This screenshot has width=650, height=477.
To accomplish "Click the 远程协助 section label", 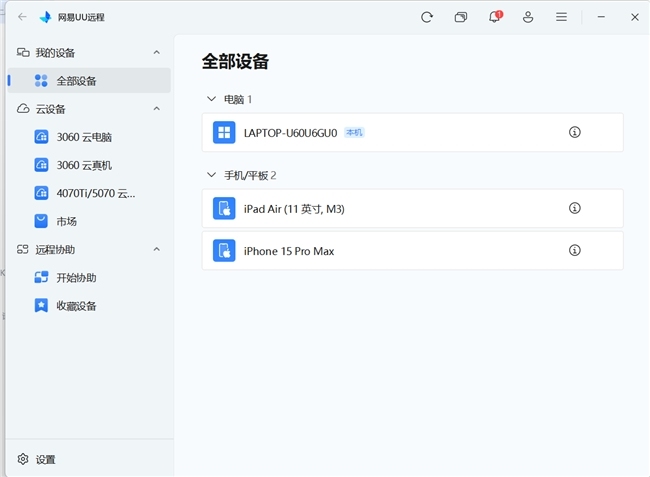I will tap(55, 249).
